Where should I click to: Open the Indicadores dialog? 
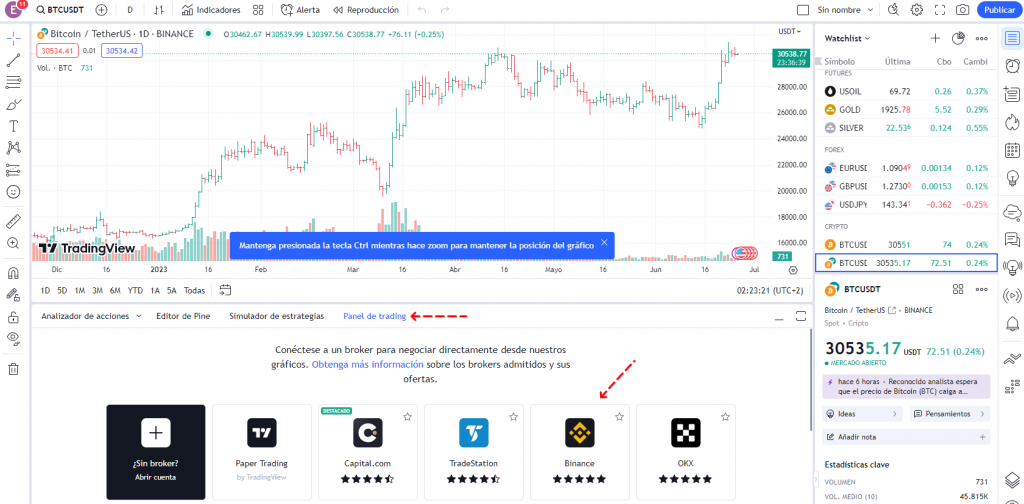coord(211,10)
